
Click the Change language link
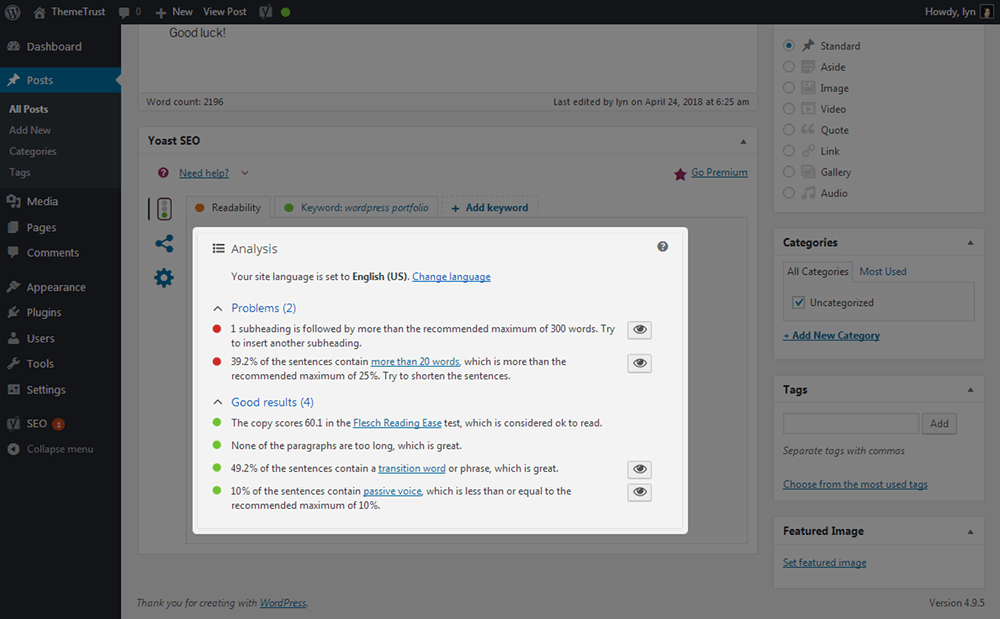coord(451,277)
